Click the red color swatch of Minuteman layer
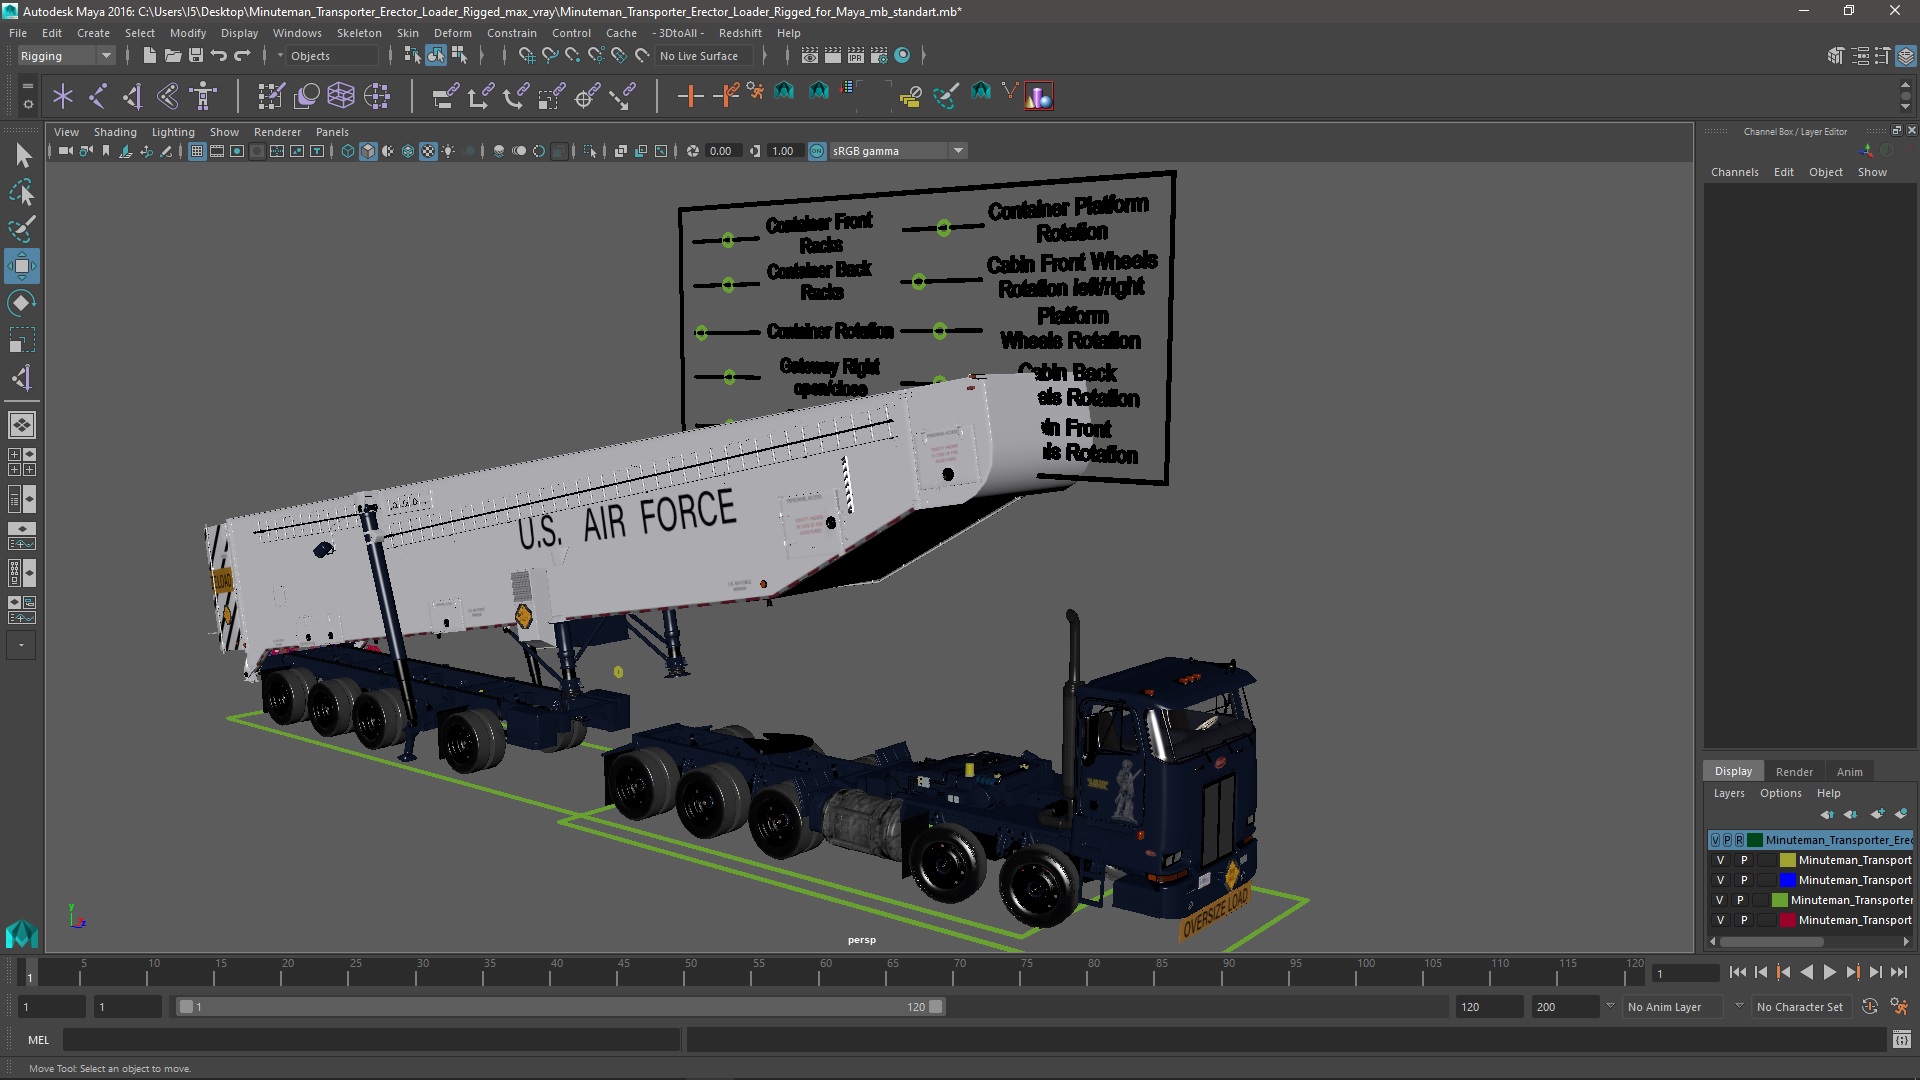The height and width of the screenshot is (1080, 1920). pyautogui.click(x=1787, y=920)
